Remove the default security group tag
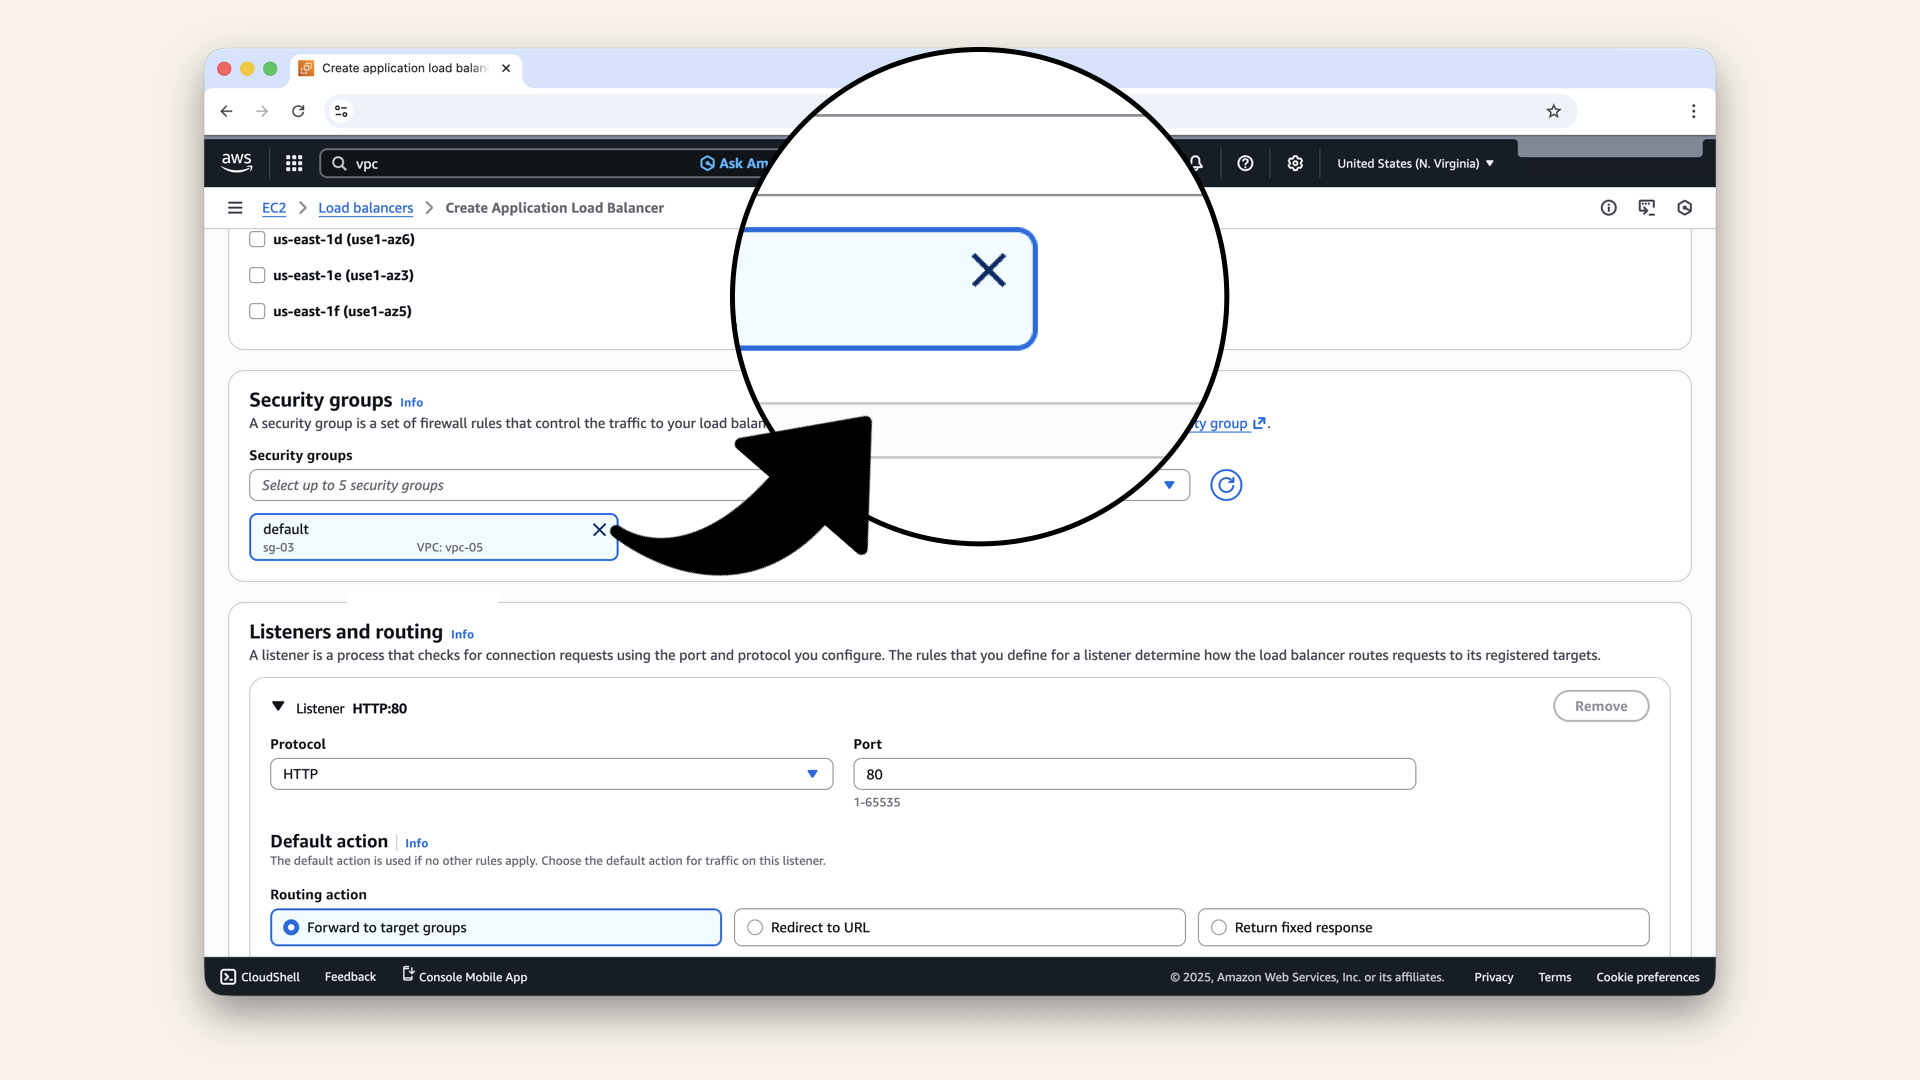 [x=599, y=530]
